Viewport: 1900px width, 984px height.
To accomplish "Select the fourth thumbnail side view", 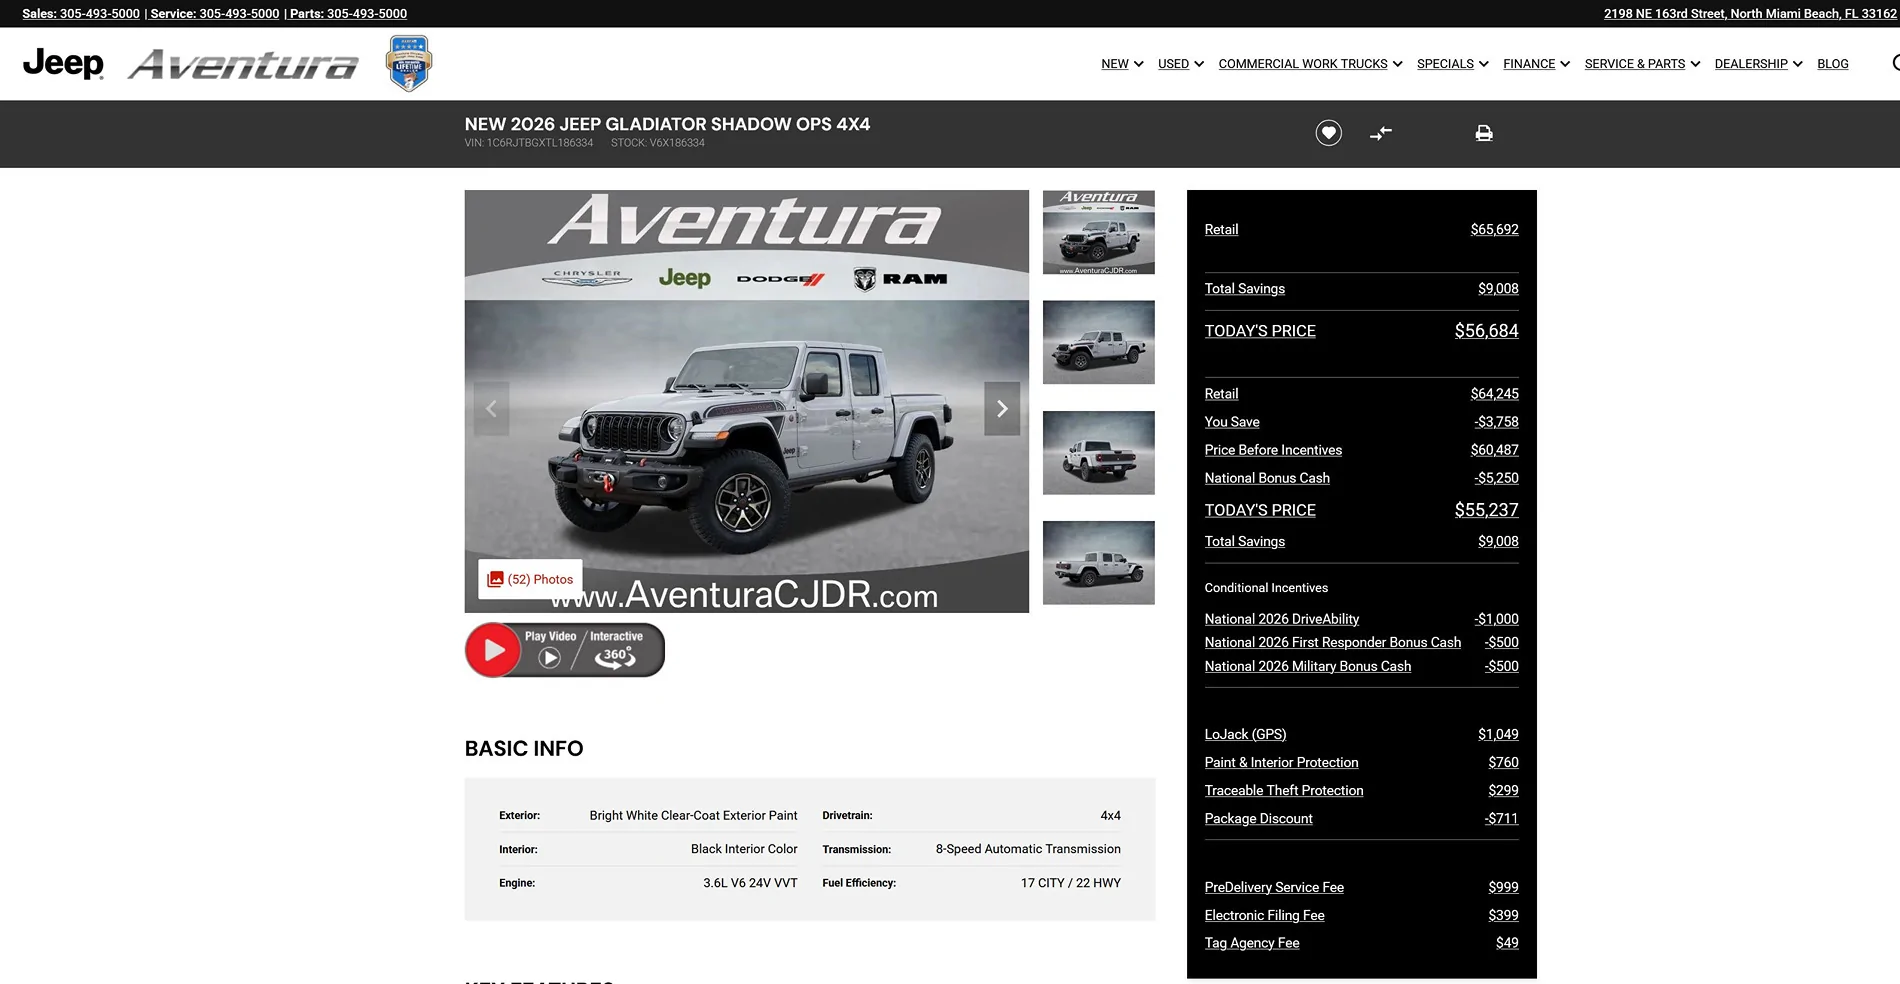I will coord(1098,562).
